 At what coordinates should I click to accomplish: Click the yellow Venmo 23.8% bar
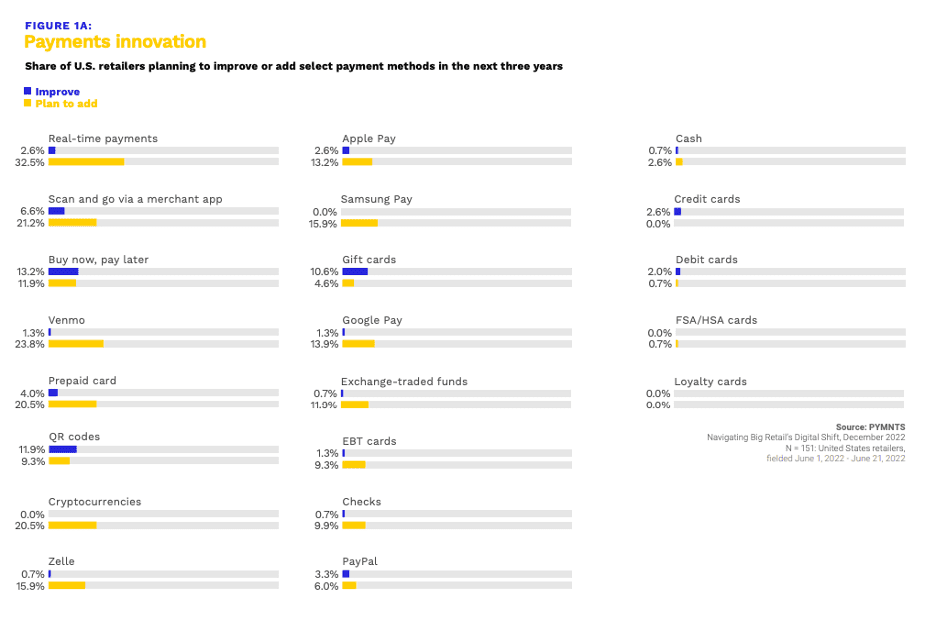click(x=76, y=344)
